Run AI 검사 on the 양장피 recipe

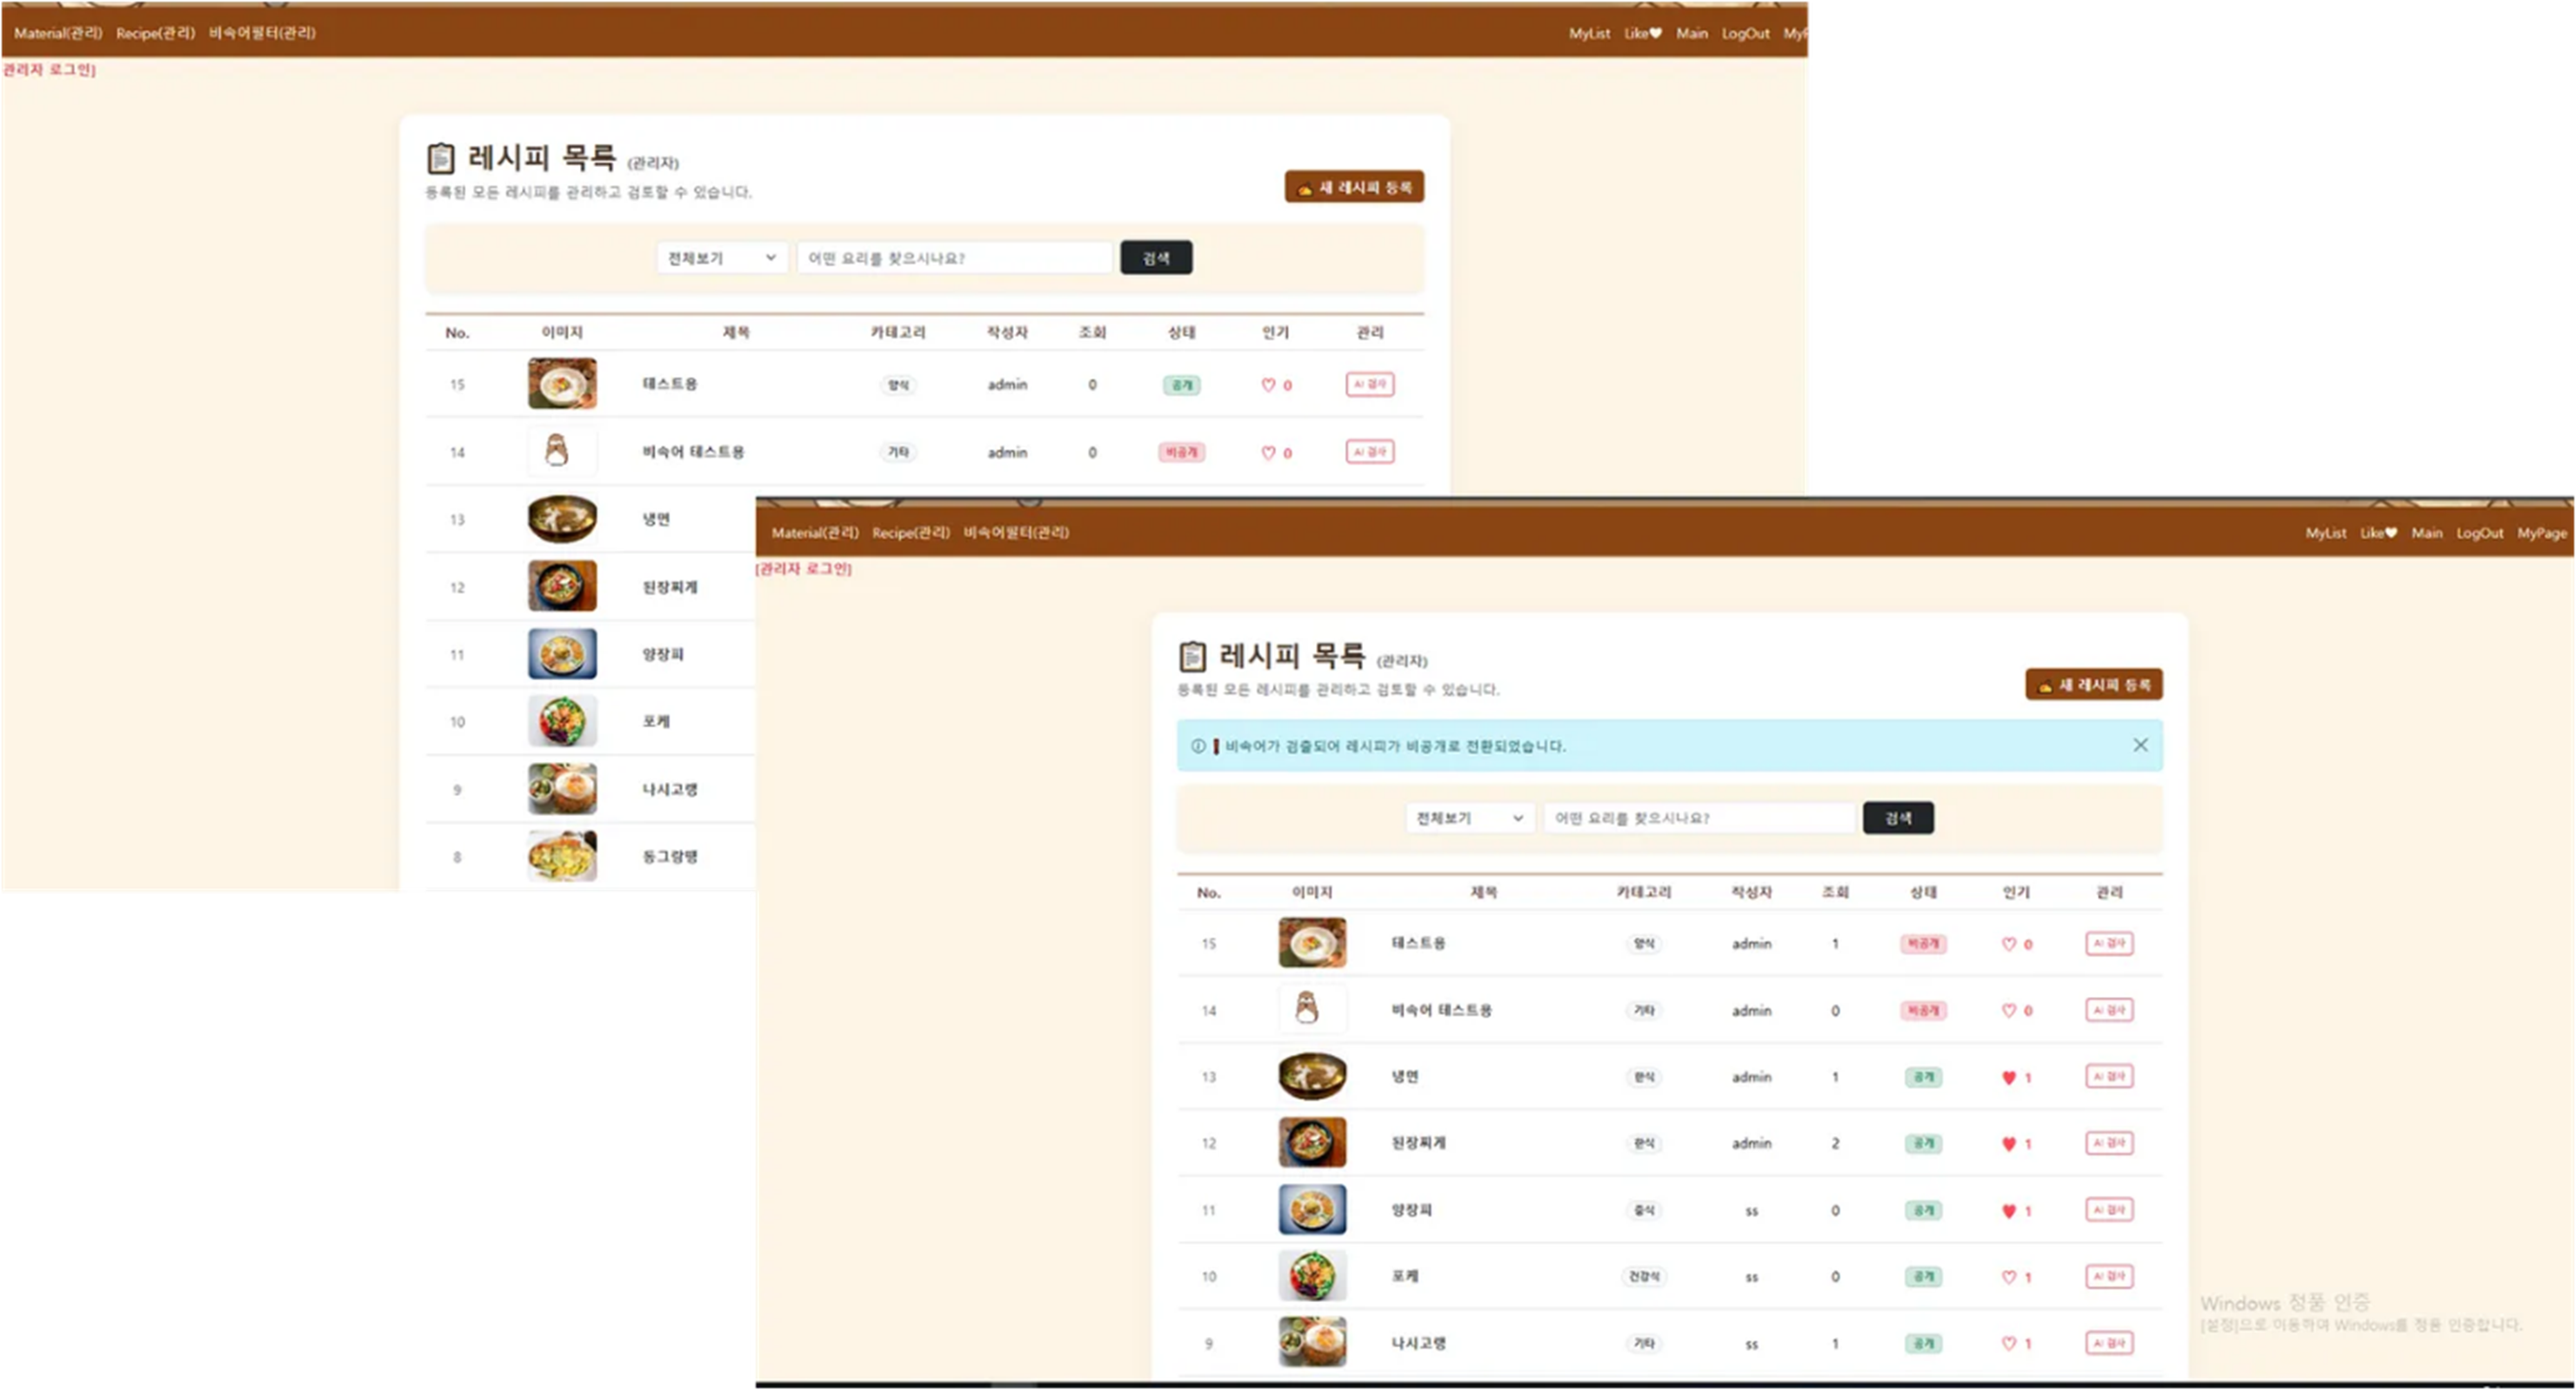pos(2109,1210)
